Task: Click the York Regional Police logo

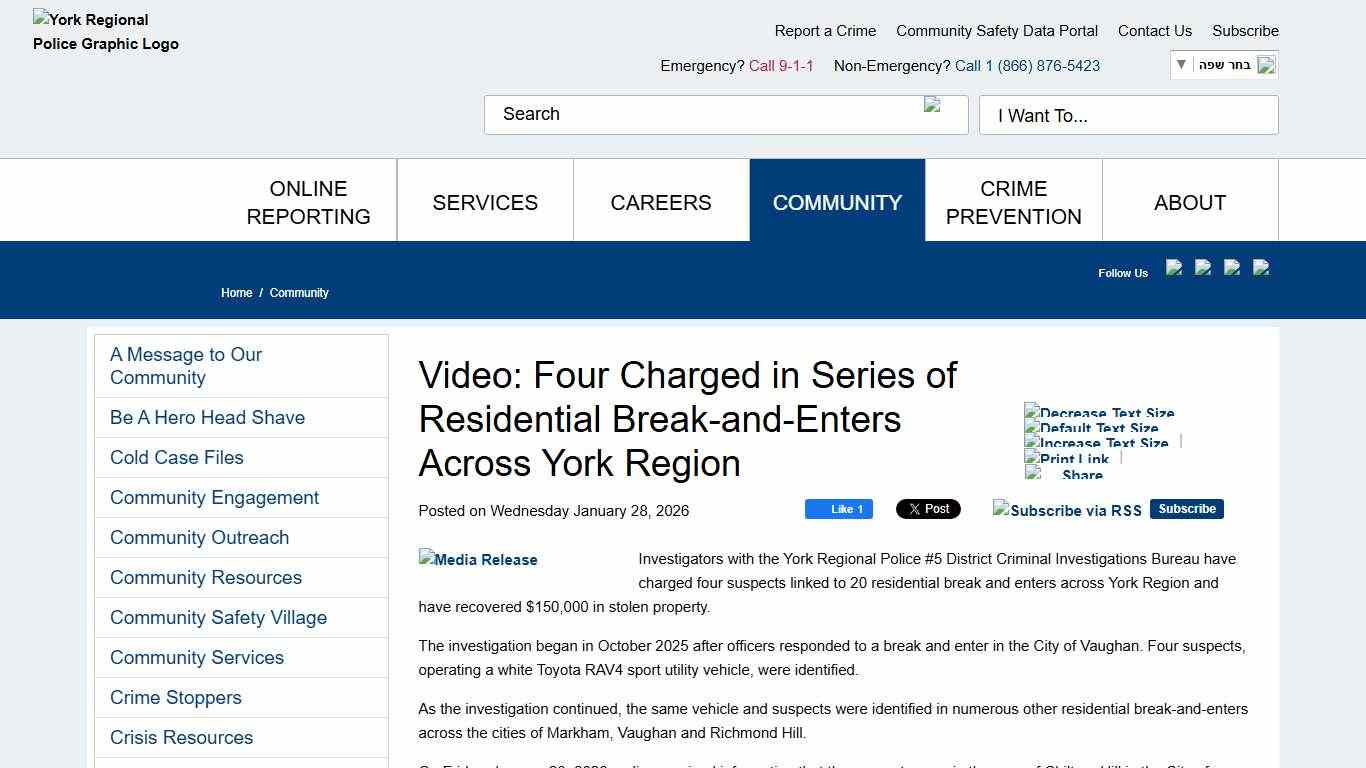Action: (x=105, y=31)
